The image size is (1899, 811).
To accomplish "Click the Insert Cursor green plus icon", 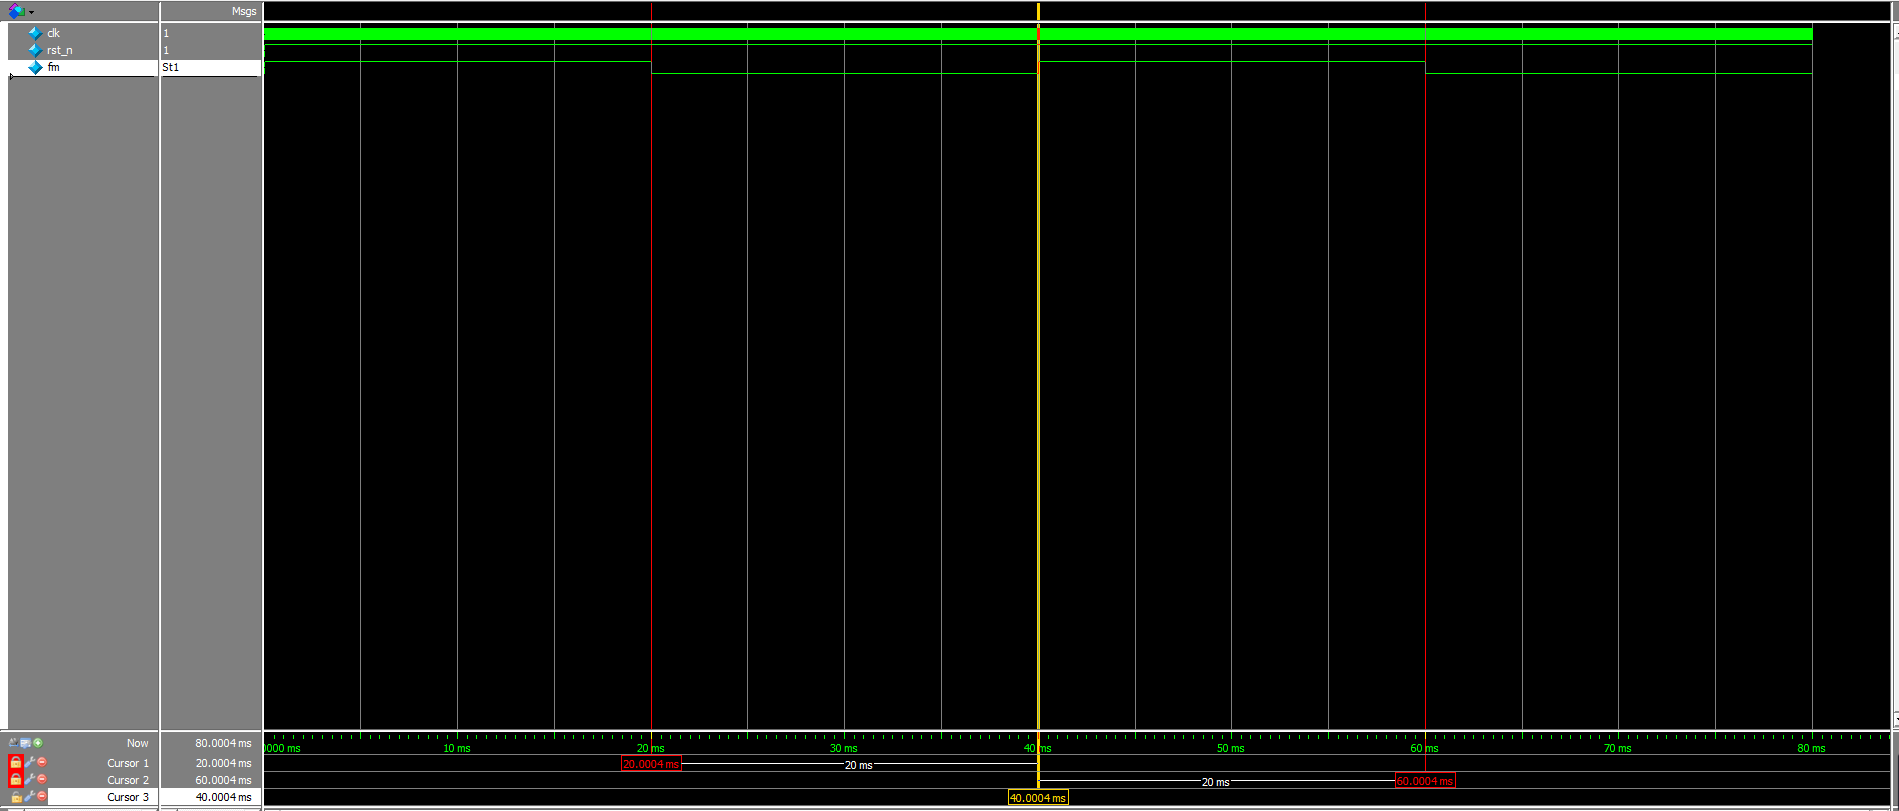I will tap(38, 743).
